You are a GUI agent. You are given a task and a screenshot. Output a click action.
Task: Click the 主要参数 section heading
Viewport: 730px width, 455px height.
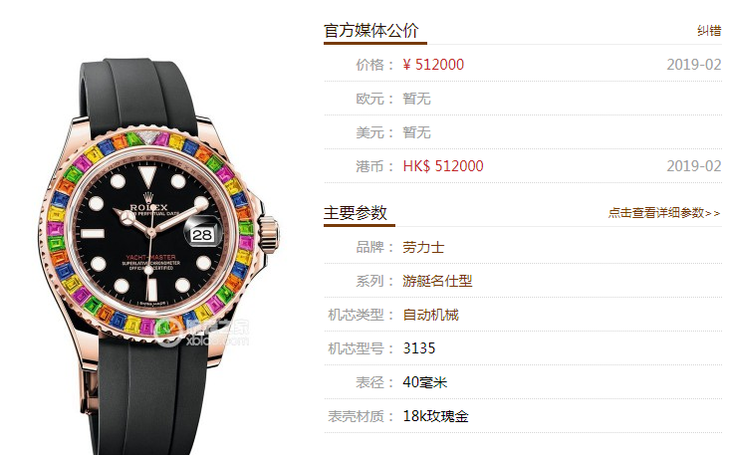click(355, 213)
